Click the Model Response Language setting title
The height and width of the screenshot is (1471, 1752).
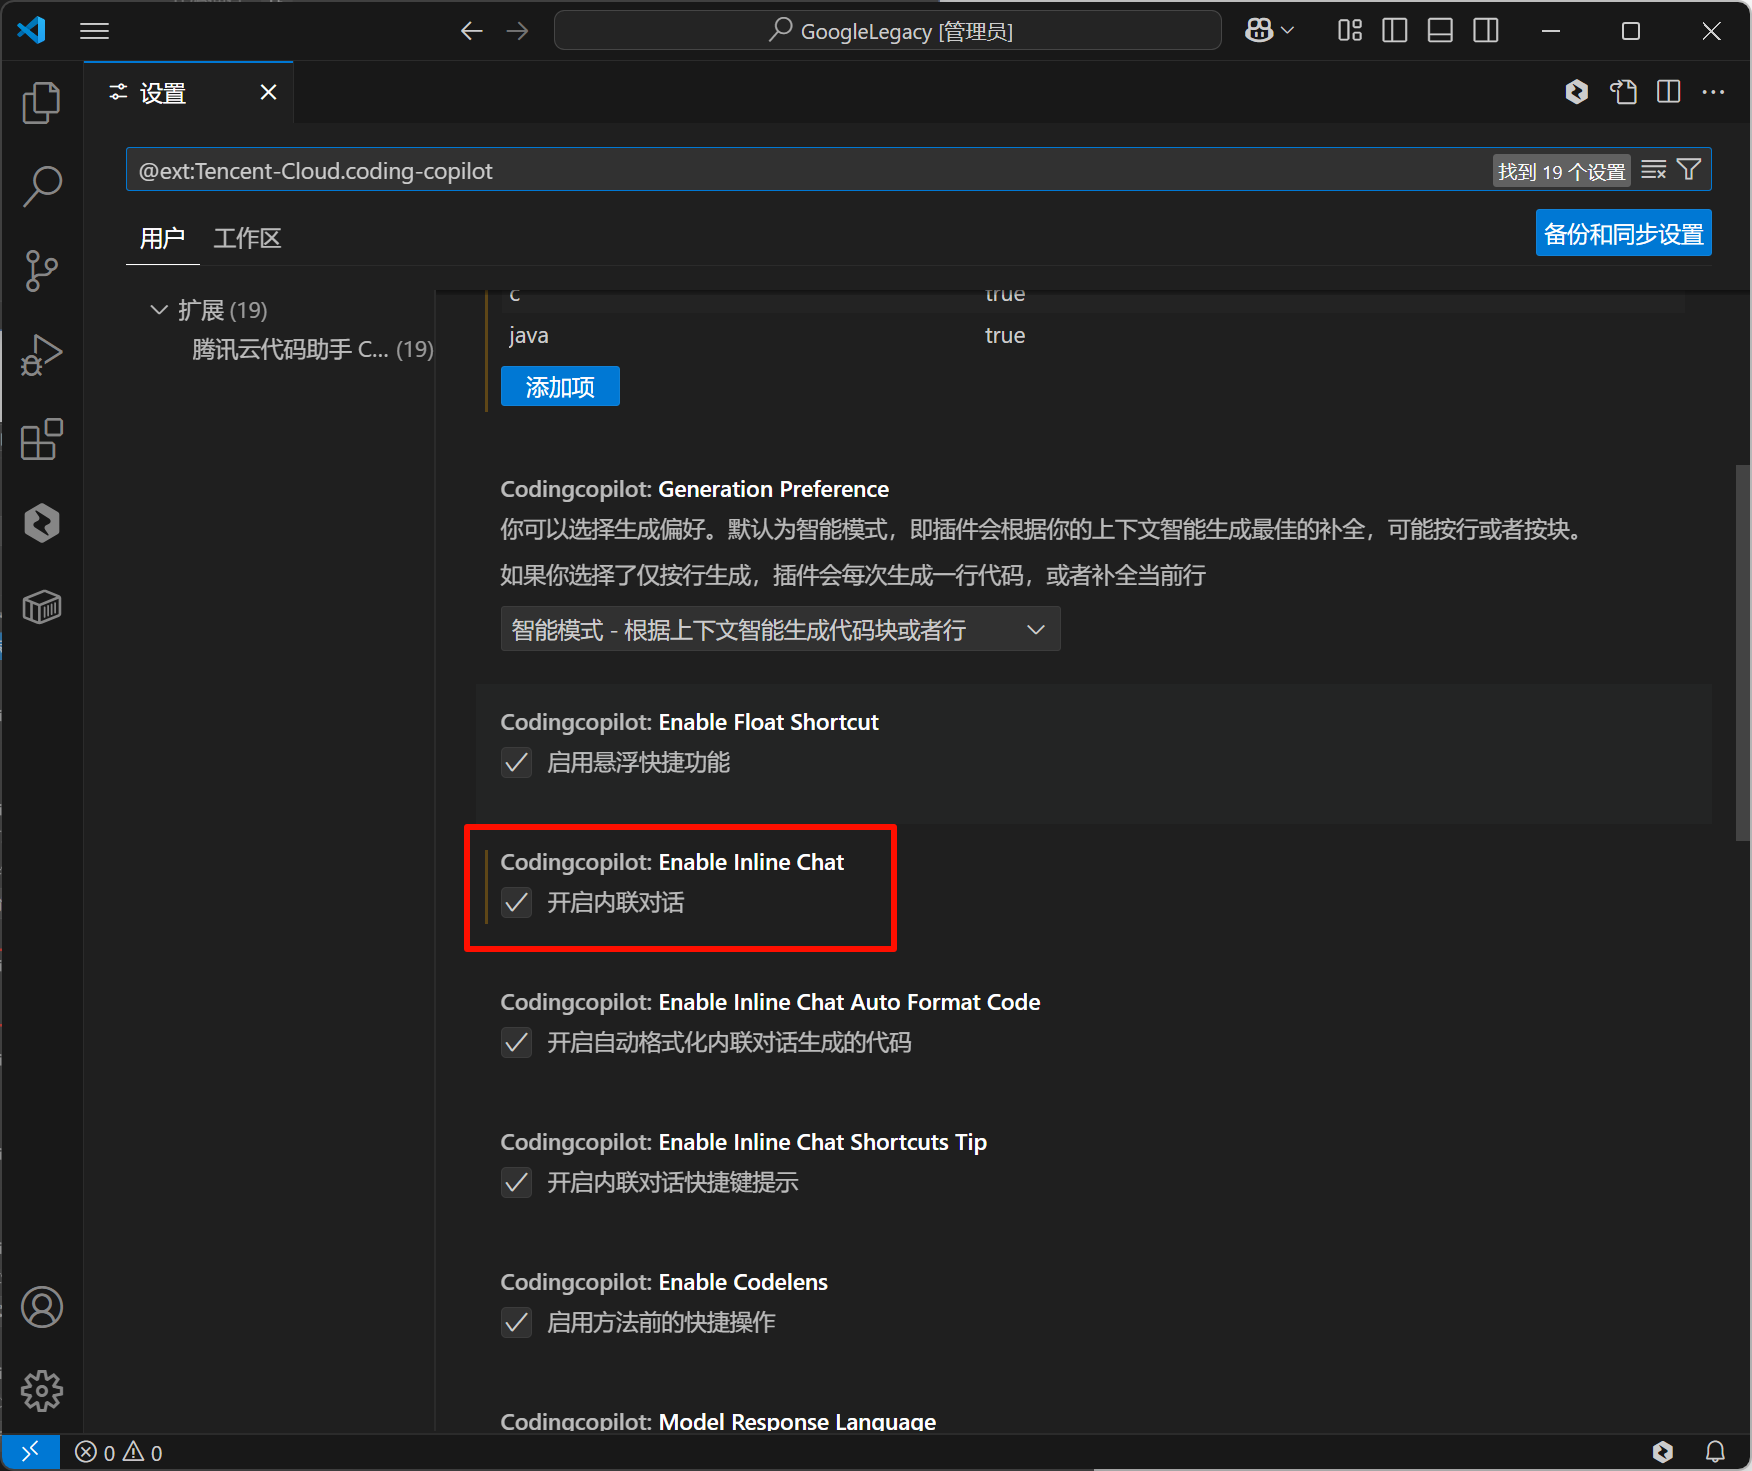point(718,1421)
